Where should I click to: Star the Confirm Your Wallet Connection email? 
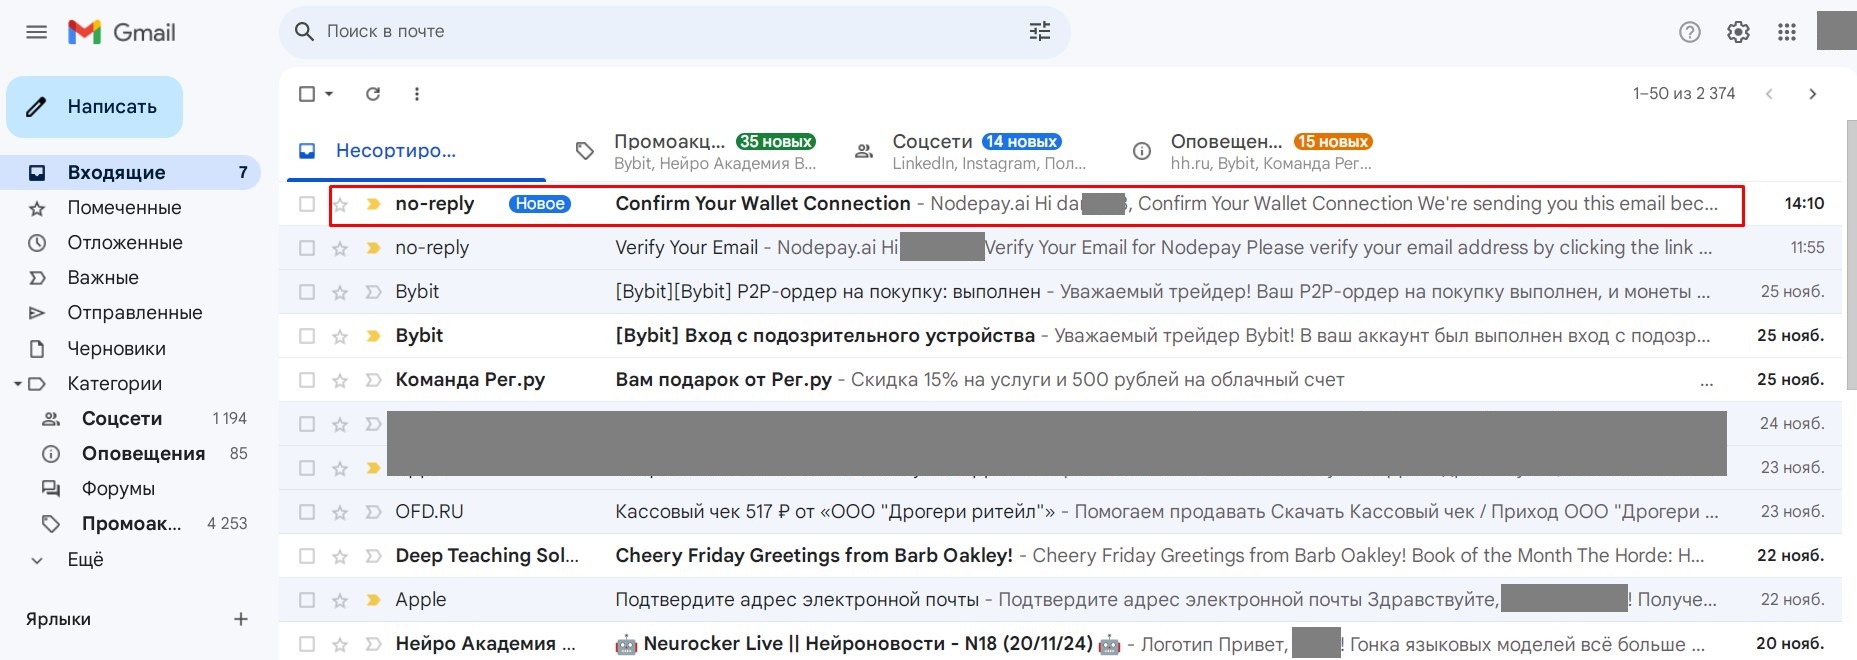point(340,204)
